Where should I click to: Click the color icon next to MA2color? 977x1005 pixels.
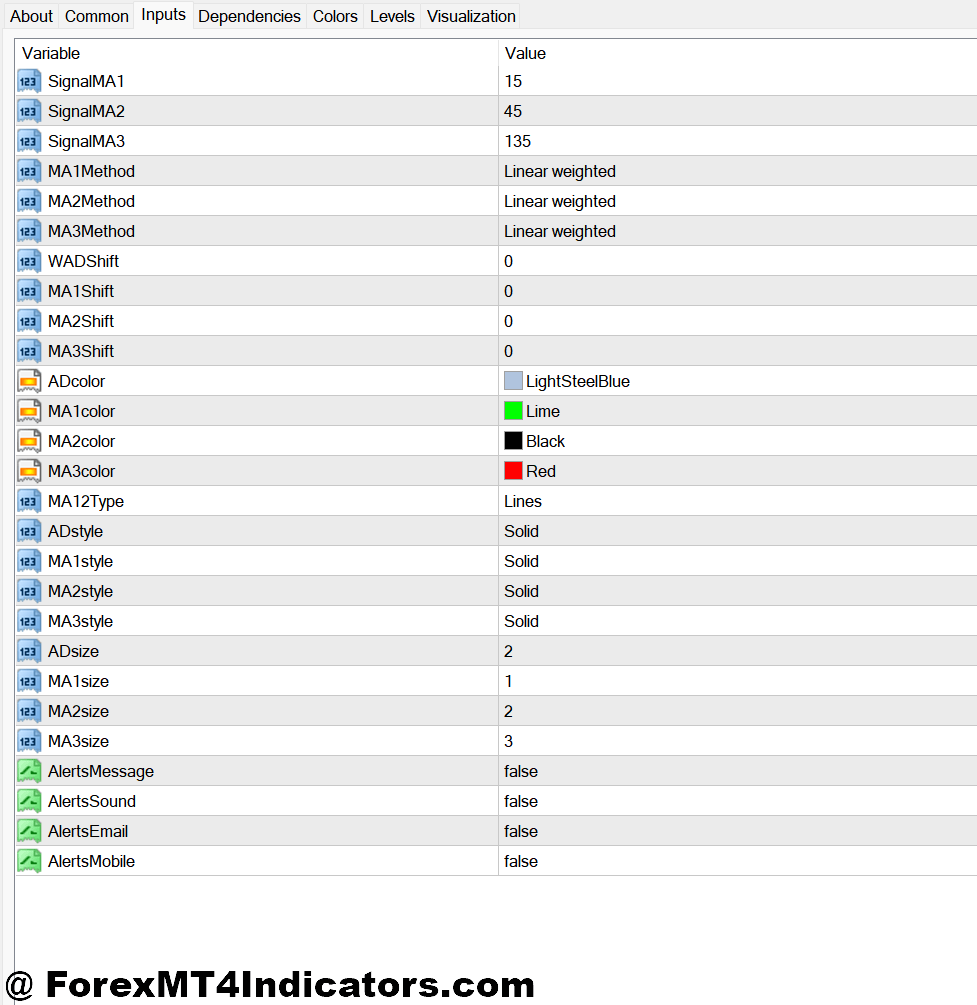tap(29, 441)
